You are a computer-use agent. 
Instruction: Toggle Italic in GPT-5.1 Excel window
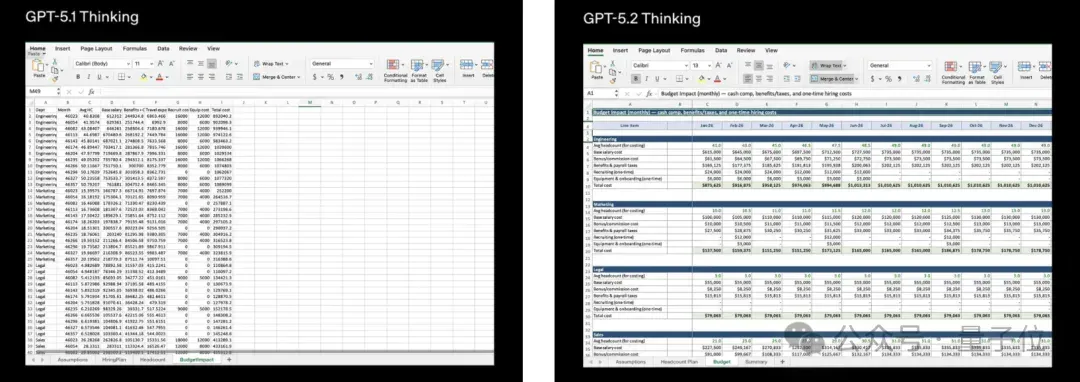click(x=89, y=77)
